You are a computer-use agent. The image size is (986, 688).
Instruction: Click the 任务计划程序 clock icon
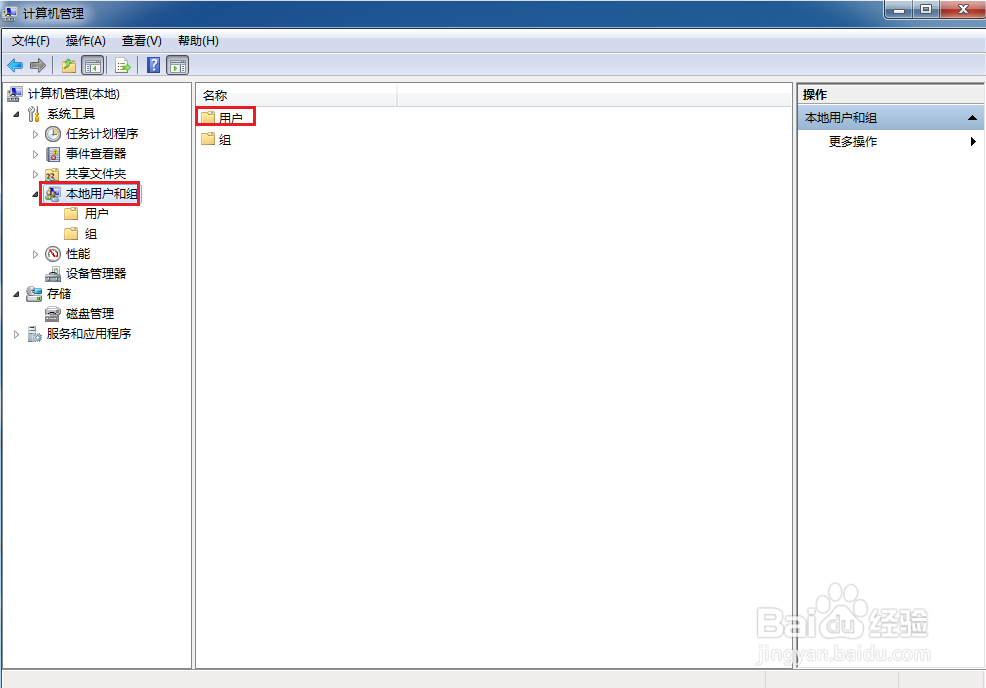pyautogui.click(x=53, y=134)
